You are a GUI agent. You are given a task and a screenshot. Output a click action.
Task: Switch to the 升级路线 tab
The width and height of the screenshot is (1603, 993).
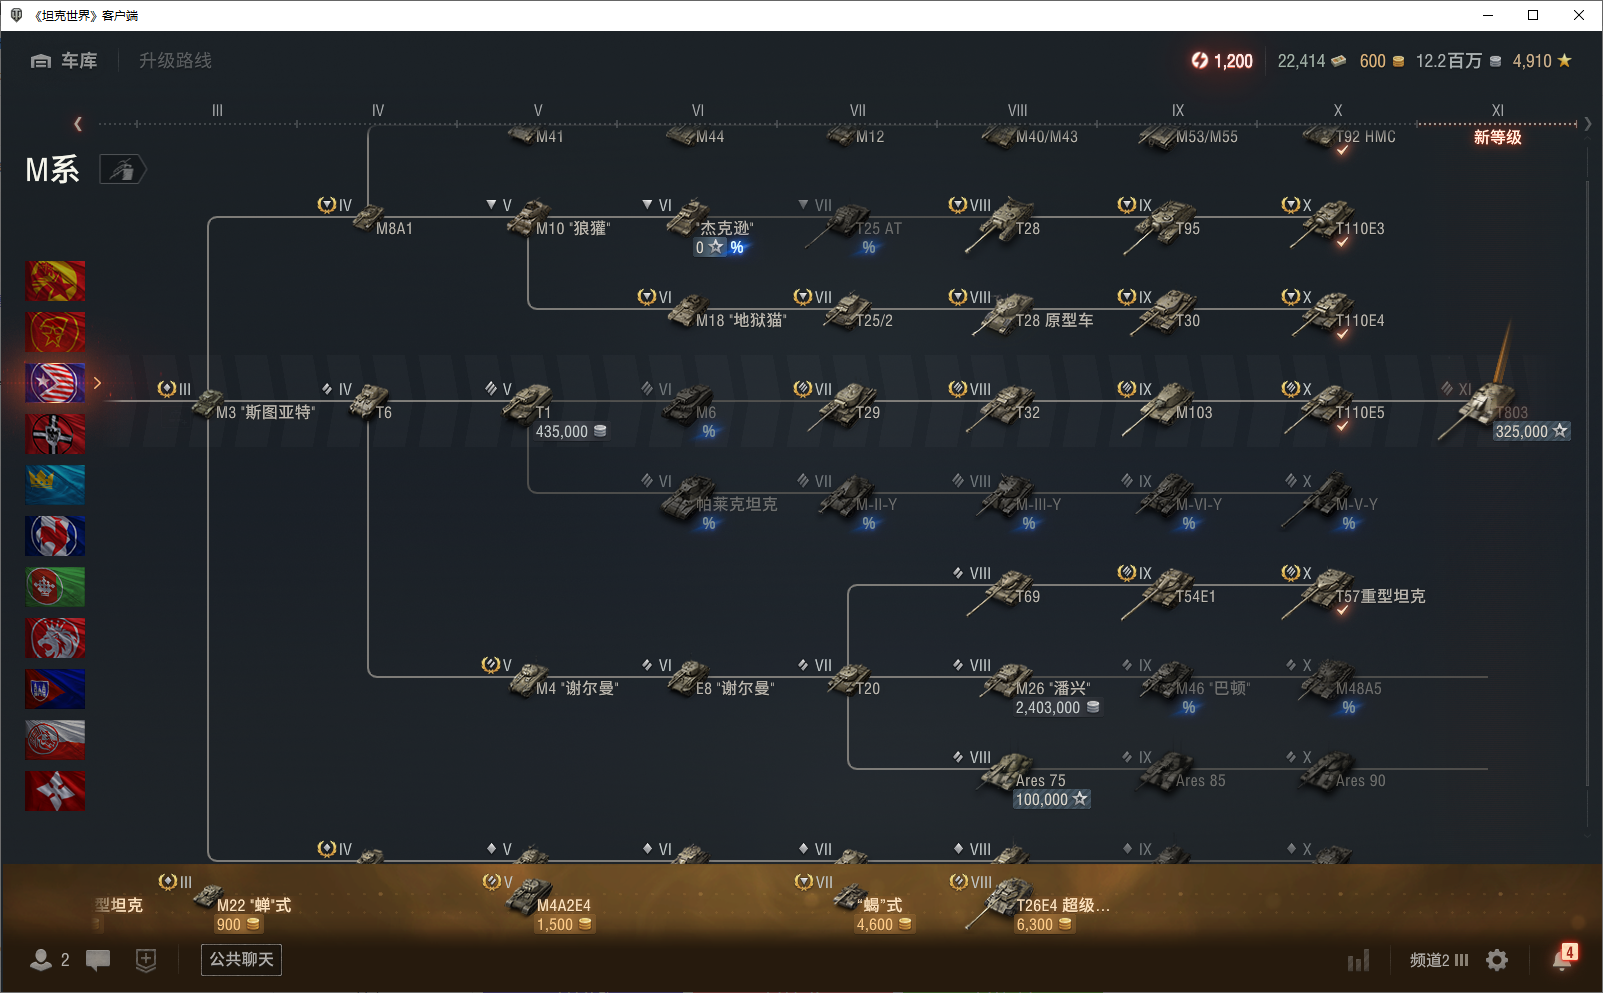[175, 61]
